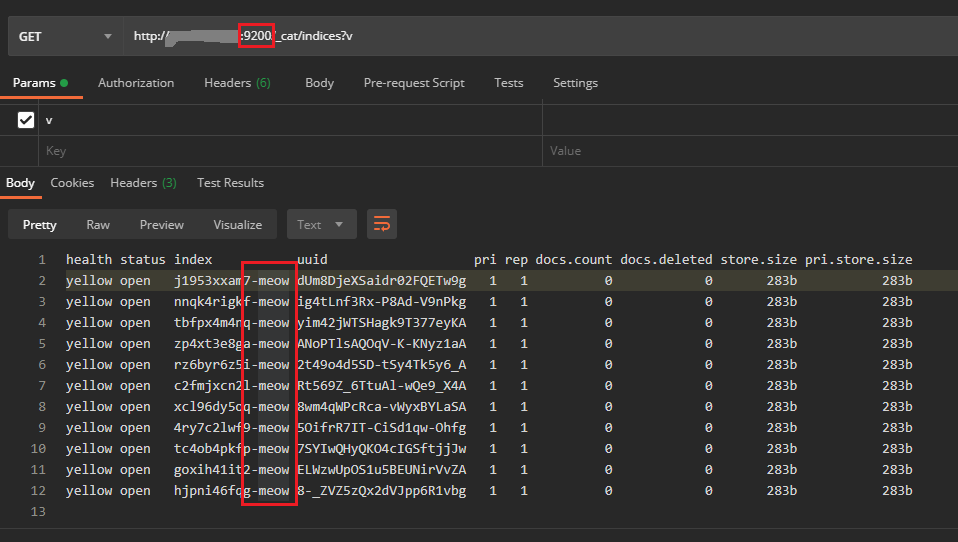Click uuid 7SYIwQHyQKO4cIGSftjjJw
The image size is (958, 542).
pyautogui.click(x=382, y=449)
